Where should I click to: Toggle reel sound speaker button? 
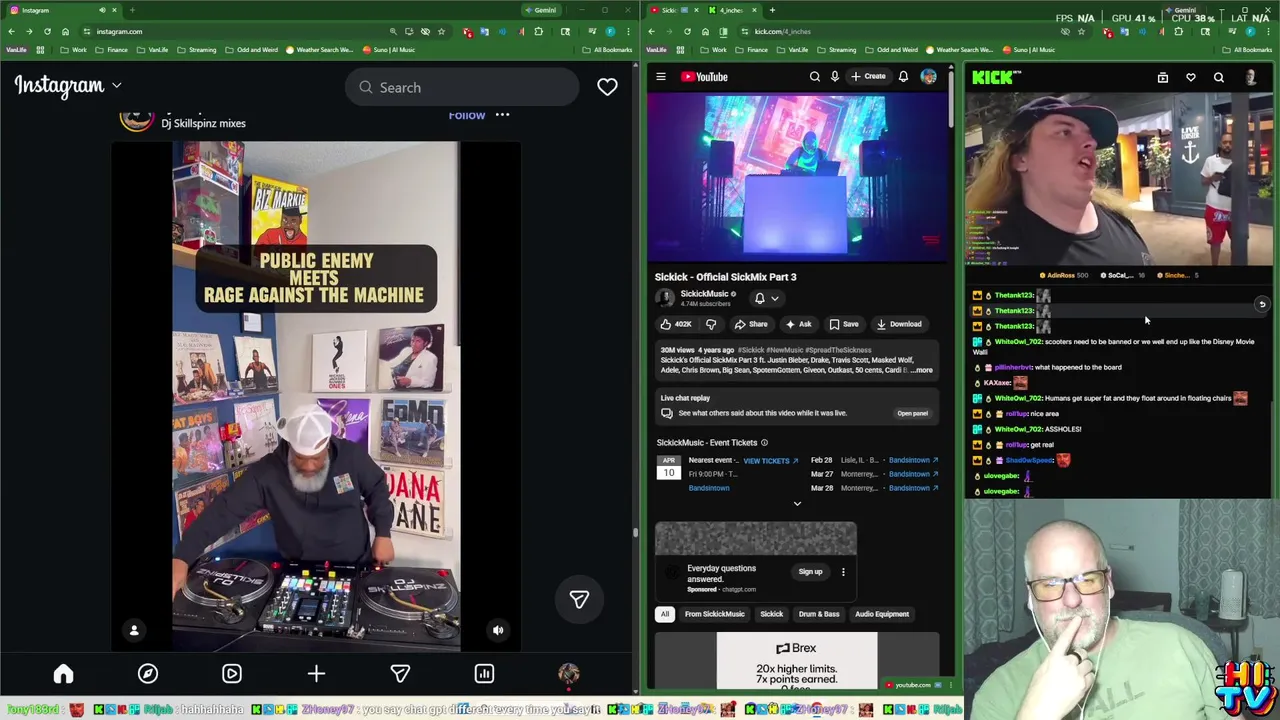(498, 630)
